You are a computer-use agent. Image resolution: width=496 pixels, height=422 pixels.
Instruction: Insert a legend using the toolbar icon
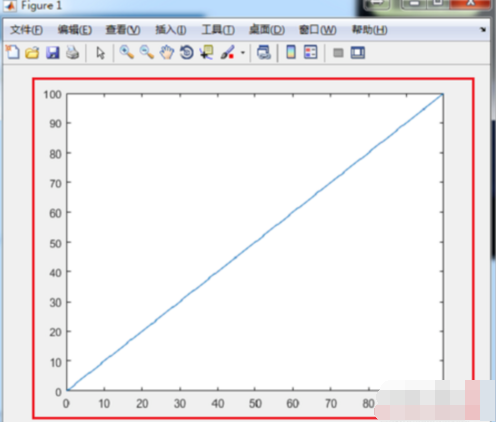[310, 52]
